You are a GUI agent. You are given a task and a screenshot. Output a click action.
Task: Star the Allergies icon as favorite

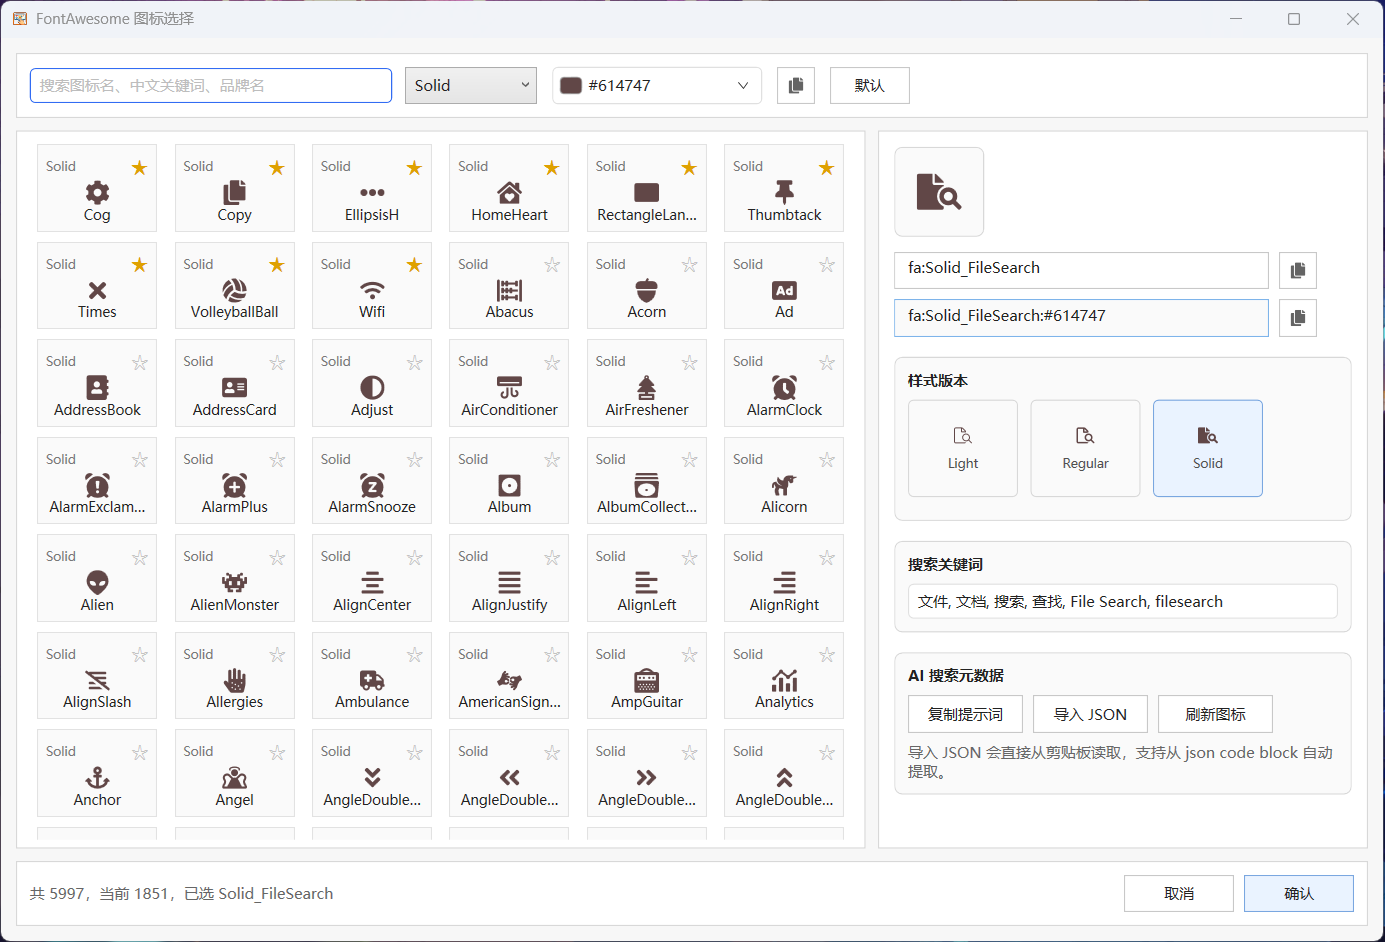(277, 655)
